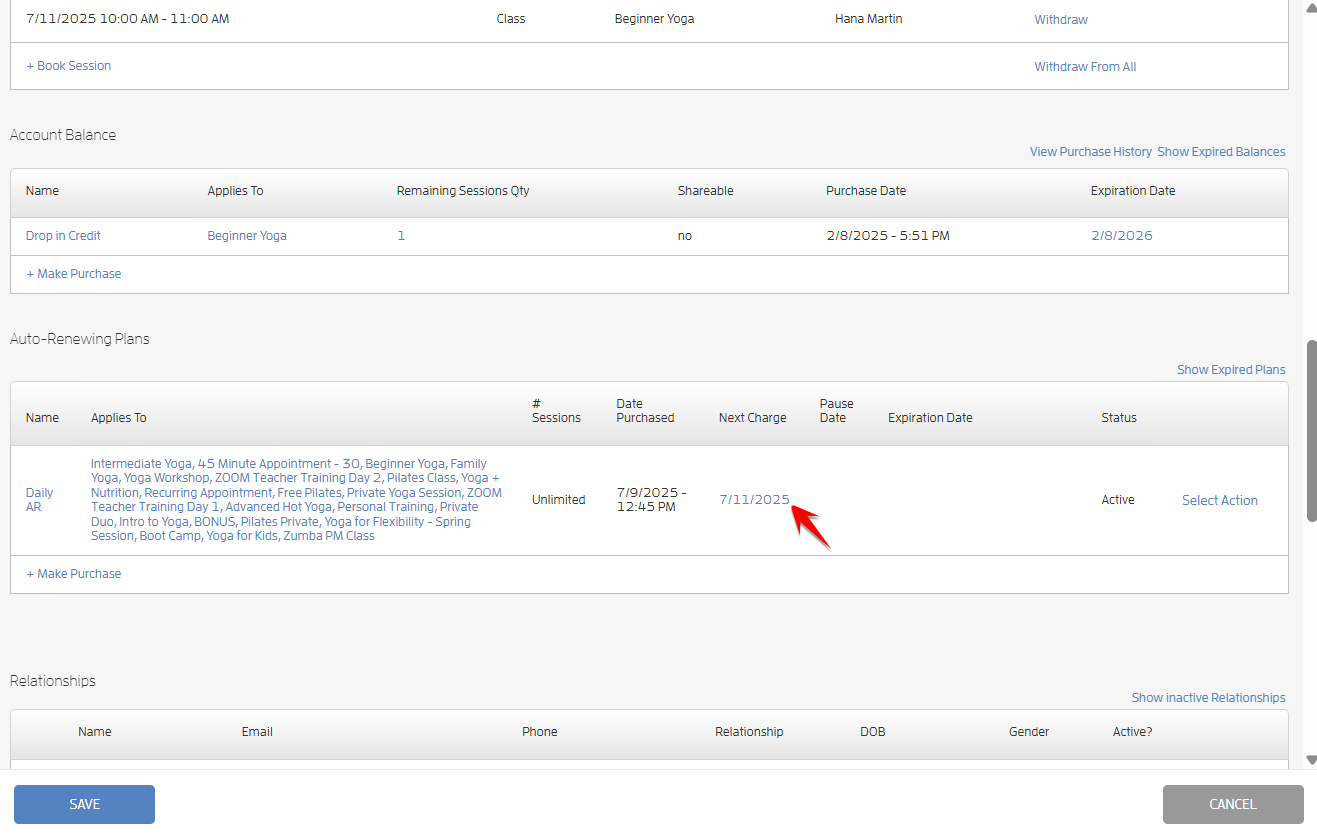Select session time 7/11/2025 10:00 AM - 11:00 AM
This screenshot has height=836, width=1317.
128,19
